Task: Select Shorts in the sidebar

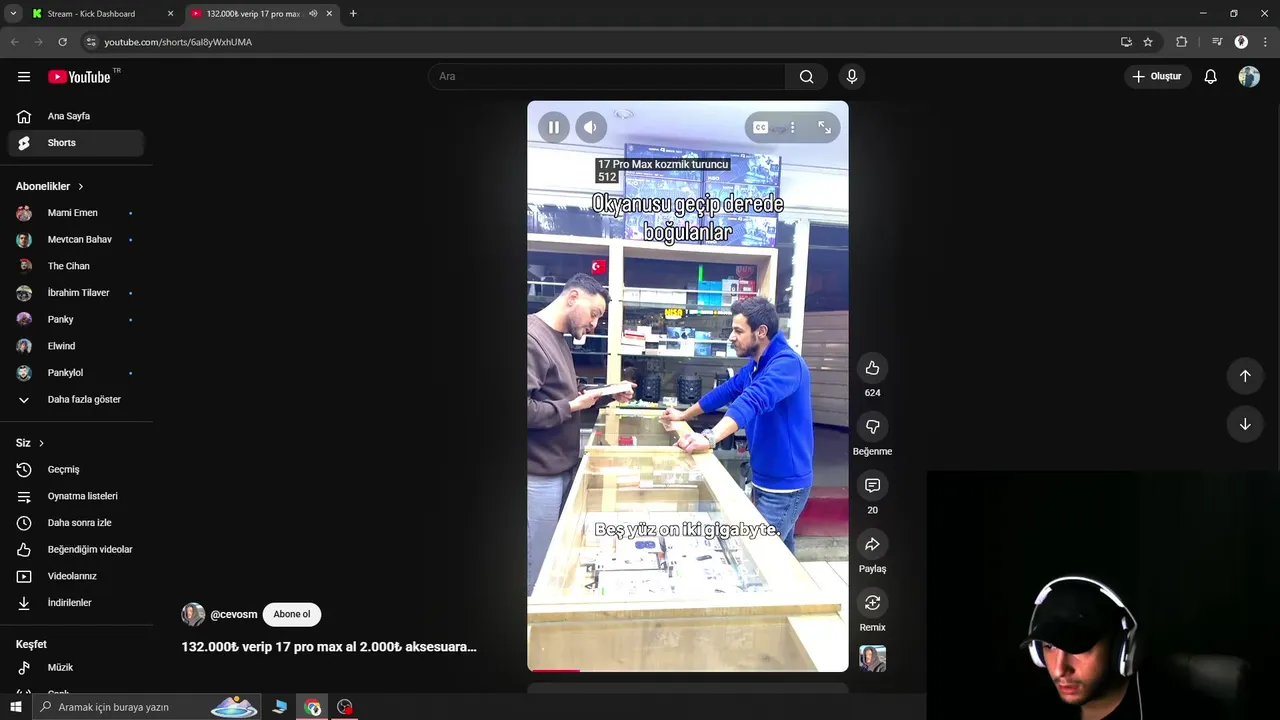Action: pos(76,143)
